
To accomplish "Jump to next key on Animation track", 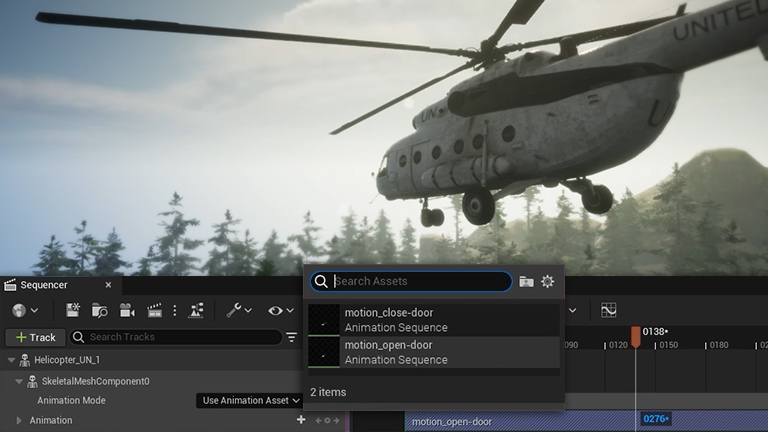I will click(336, 420).
